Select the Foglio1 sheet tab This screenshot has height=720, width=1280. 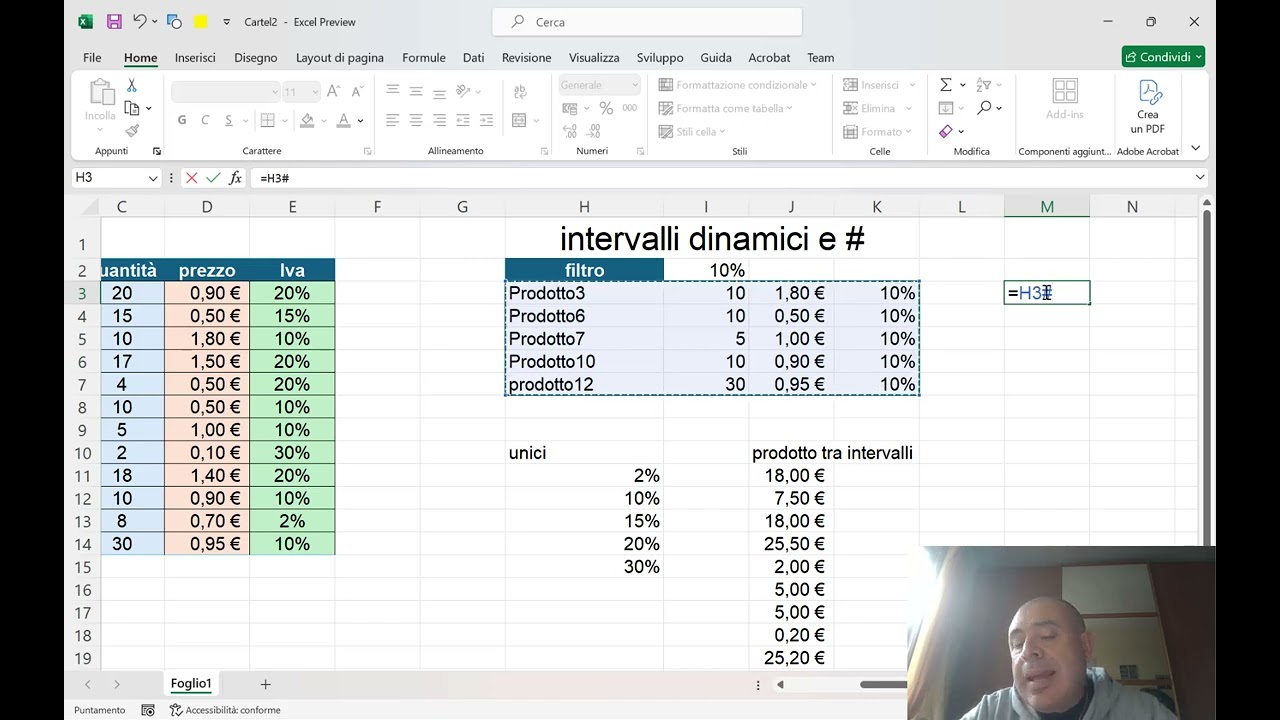[191, 684]
